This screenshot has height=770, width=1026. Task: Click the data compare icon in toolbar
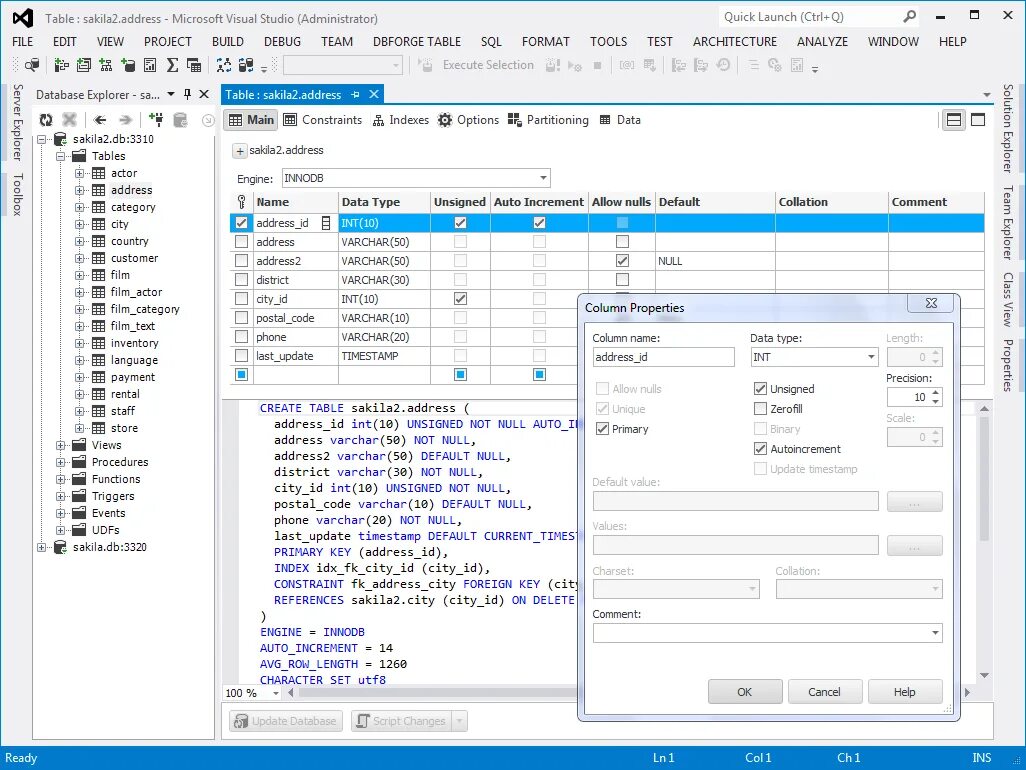point(246,65)
